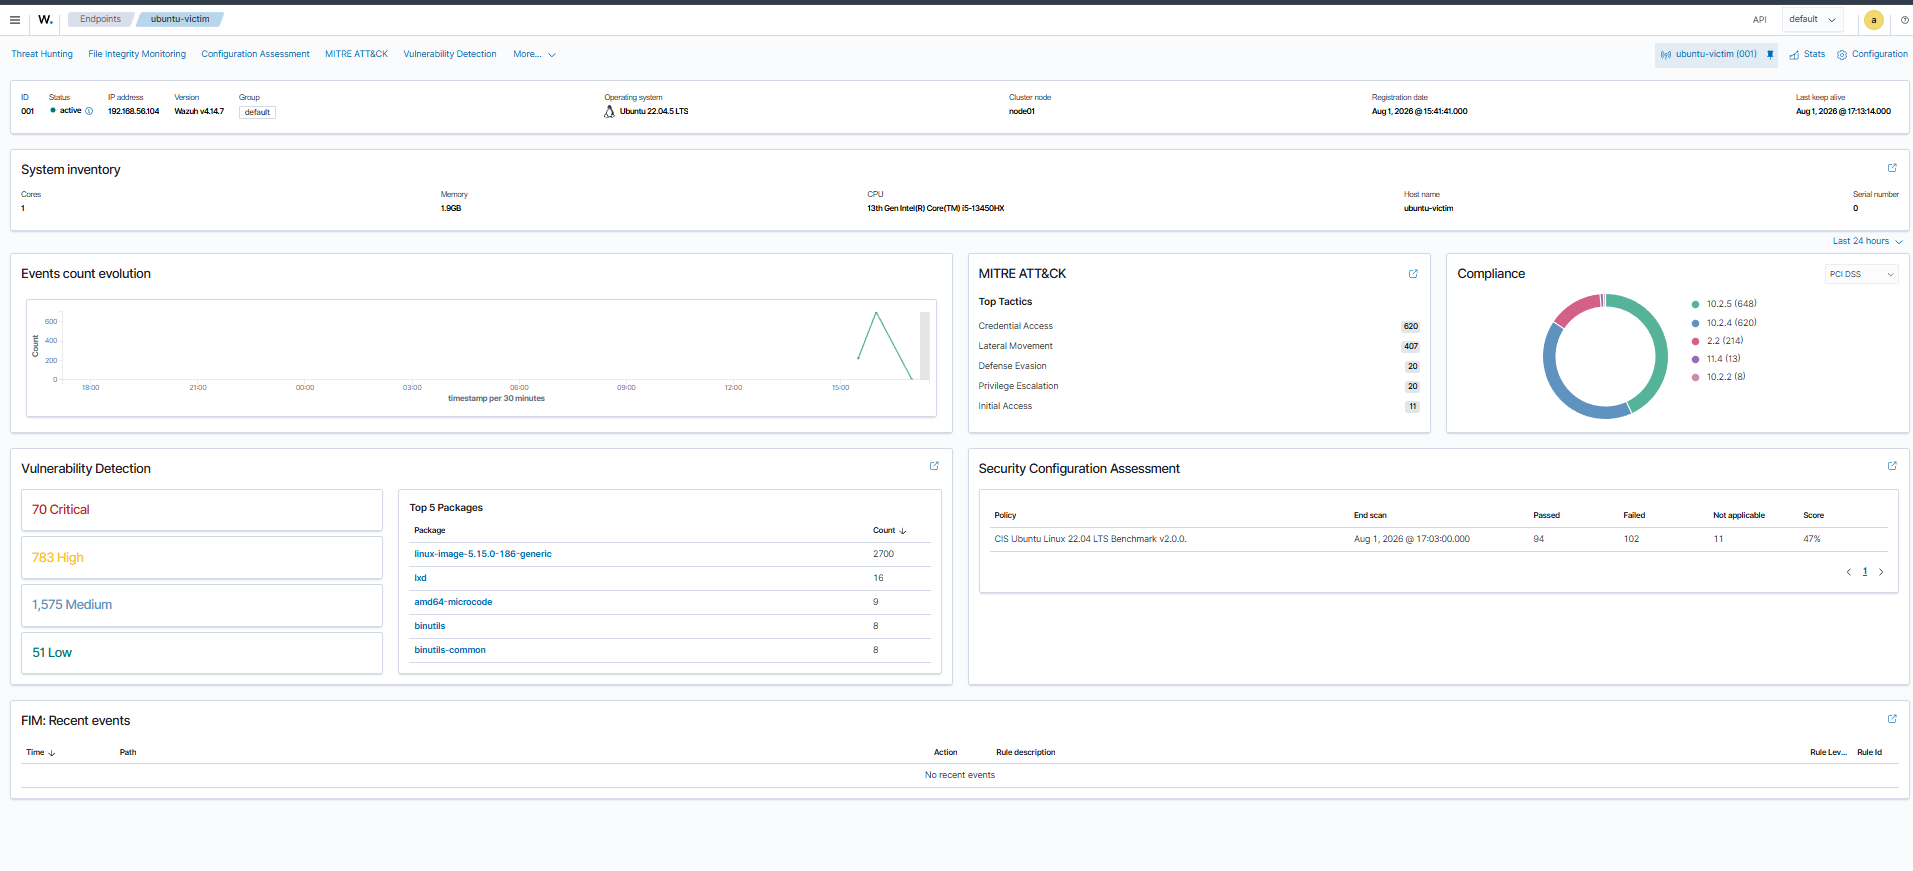The height and width of the screenshot is (871, 1913).
Task: Open FIM Recent events external link icon
Action: tap(1891, 719)
